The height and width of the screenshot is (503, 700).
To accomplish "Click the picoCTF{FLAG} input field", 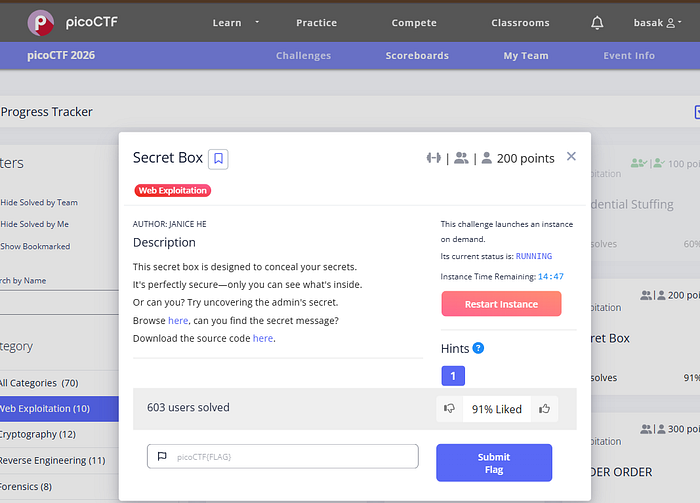I will 283,456.
